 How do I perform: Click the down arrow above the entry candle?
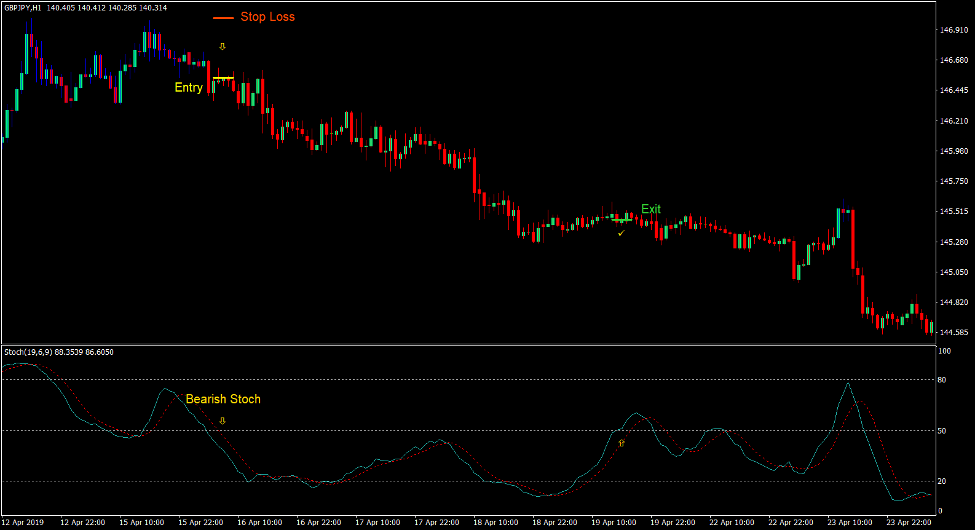coord(223,47)
